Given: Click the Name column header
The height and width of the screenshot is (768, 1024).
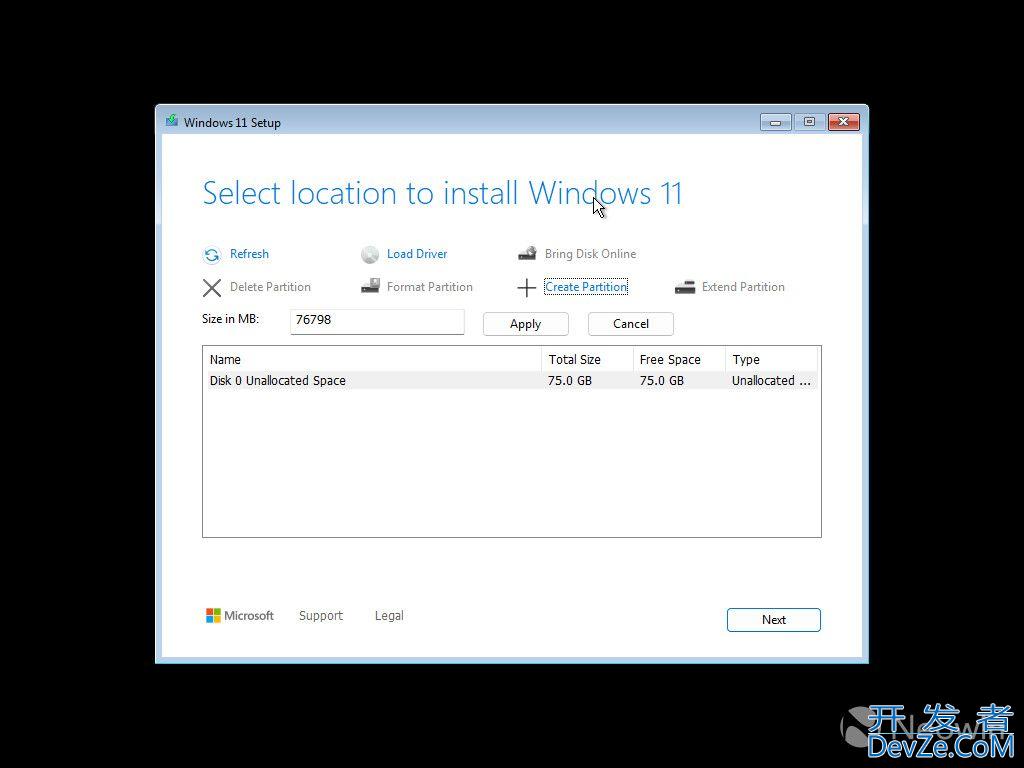Looking at the screenshot, I should click(373, 359).
